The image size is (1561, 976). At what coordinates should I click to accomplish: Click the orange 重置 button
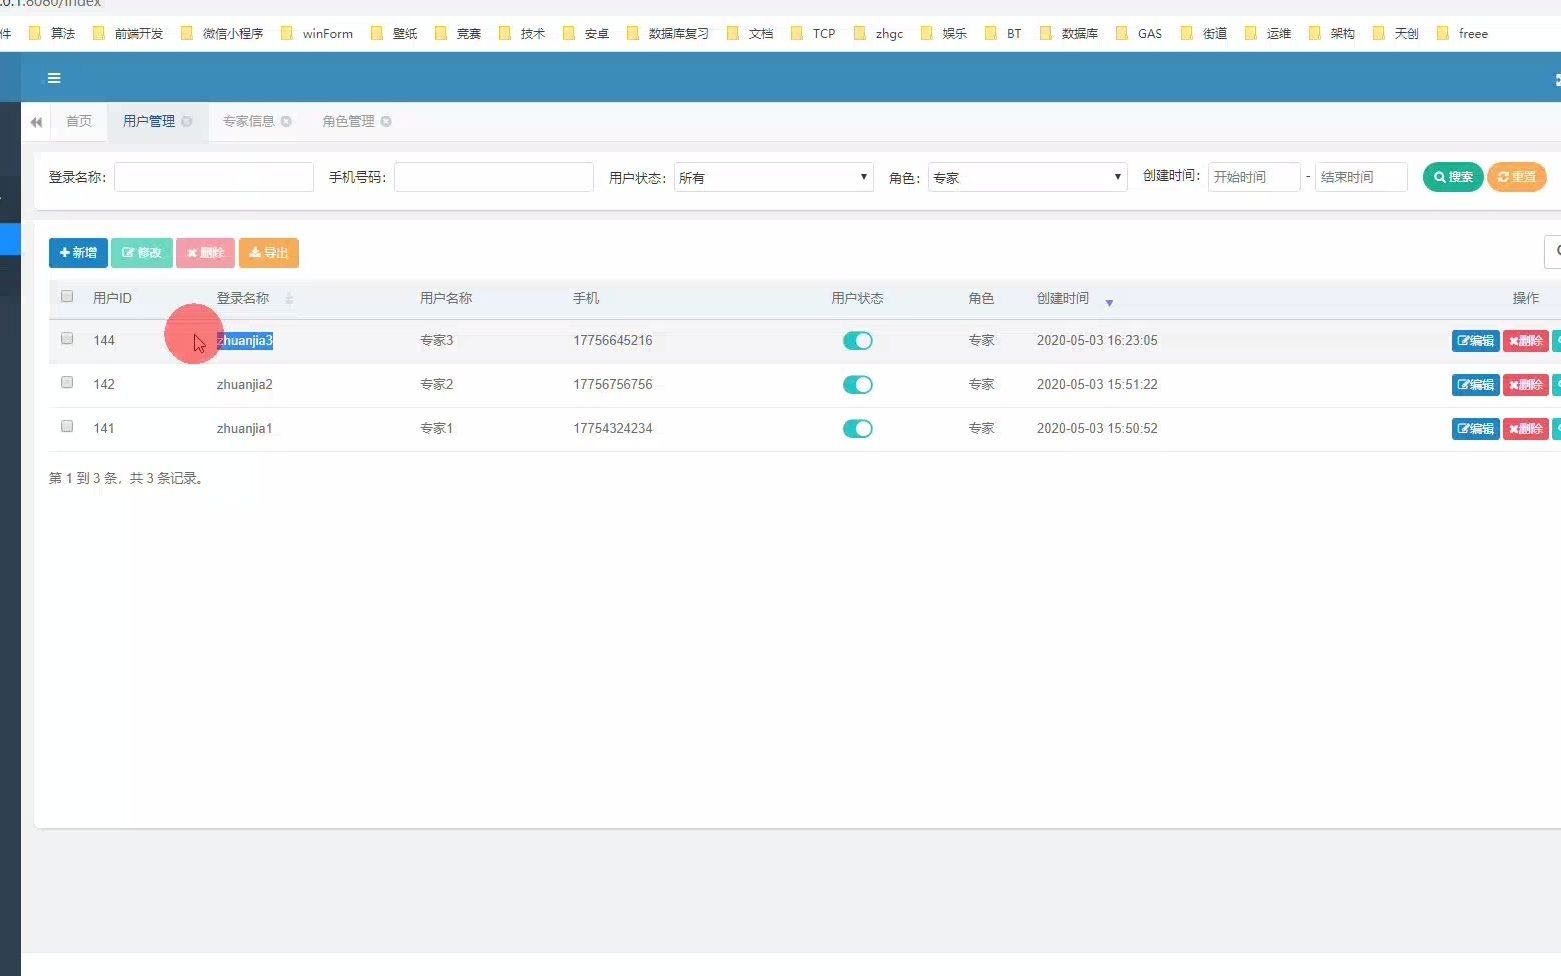(x=1517, y=177)
